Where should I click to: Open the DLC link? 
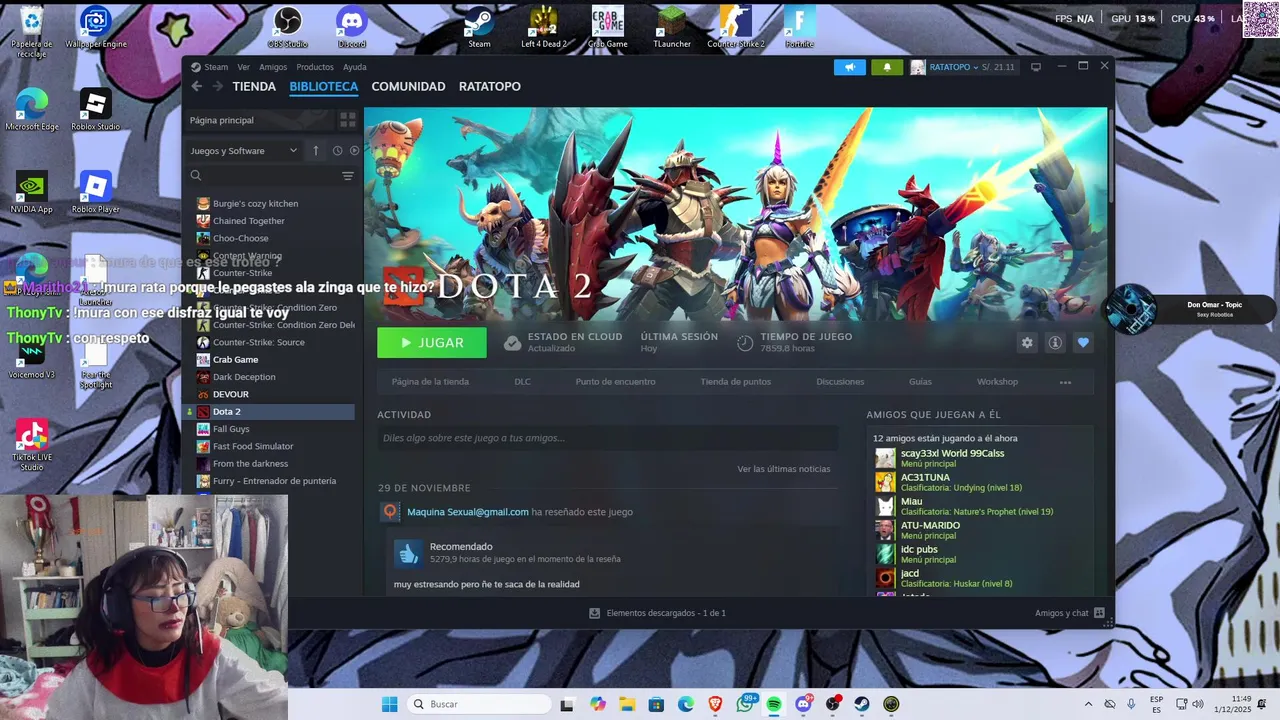522,382
